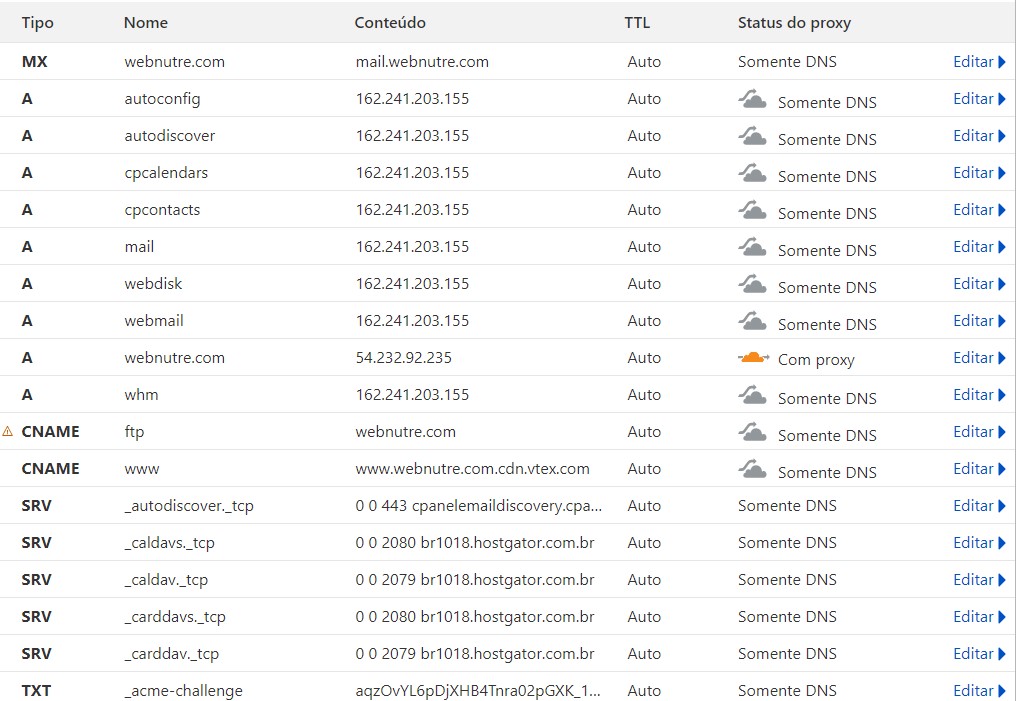Expand Editar for the _acme-challenge TXT record

[x=978, y=690]
